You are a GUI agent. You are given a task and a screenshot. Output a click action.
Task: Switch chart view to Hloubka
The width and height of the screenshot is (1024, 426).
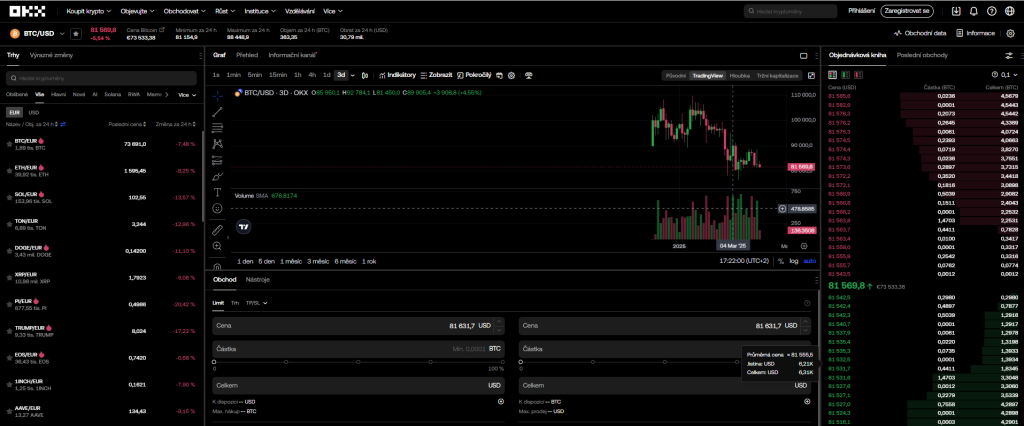click(x=739, y=75)
